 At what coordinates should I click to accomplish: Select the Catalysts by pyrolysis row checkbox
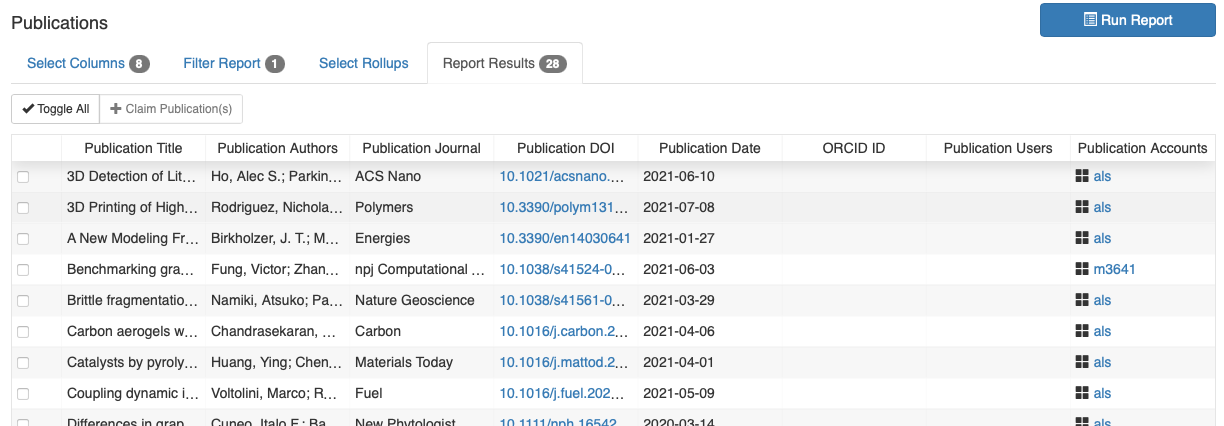point(23,363)
